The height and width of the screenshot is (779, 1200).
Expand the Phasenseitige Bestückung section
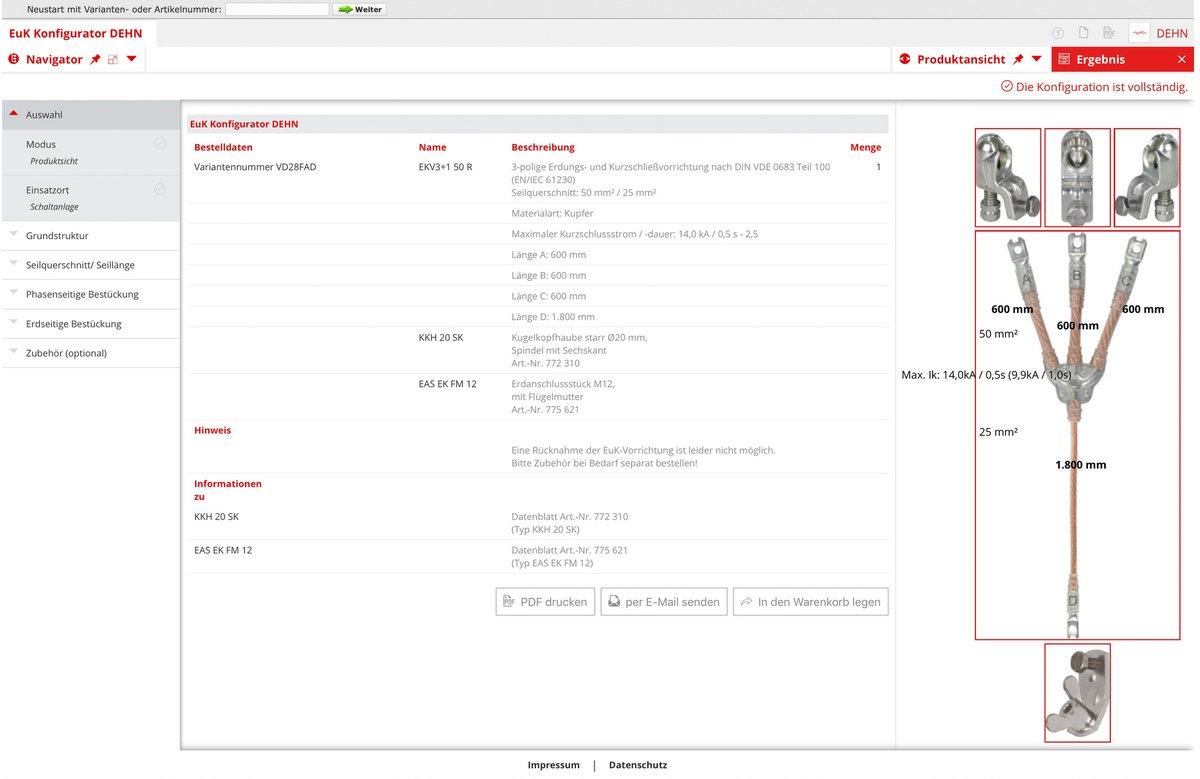click(90, 294)
